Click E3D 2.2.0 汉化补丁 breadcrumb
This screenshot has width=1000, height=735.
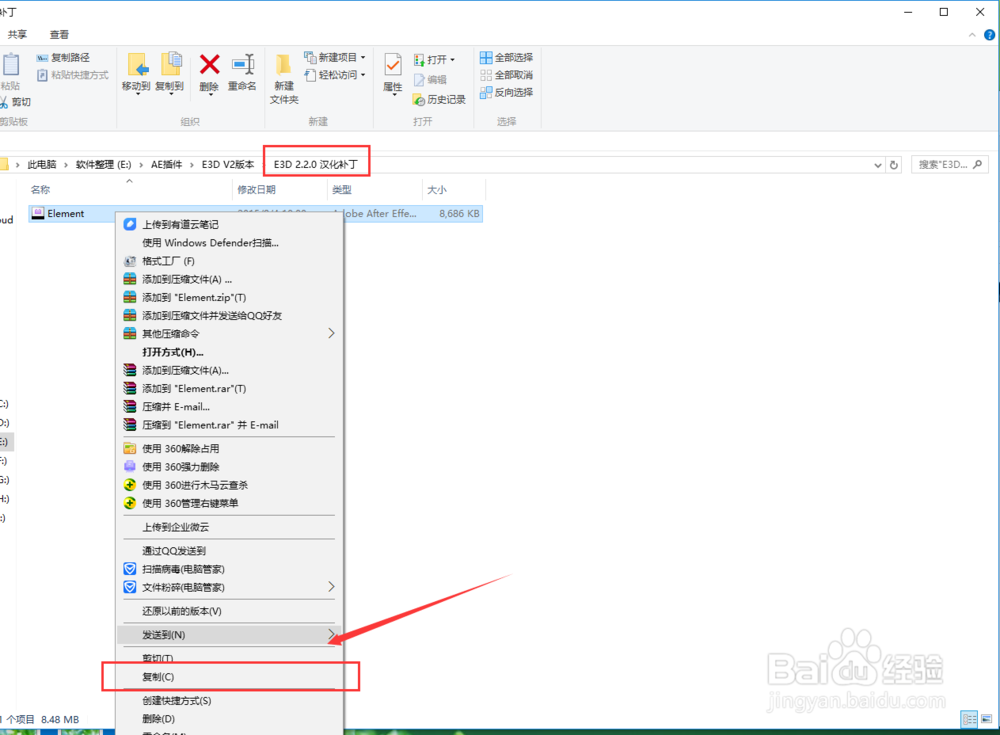click(x=316, y=165)
